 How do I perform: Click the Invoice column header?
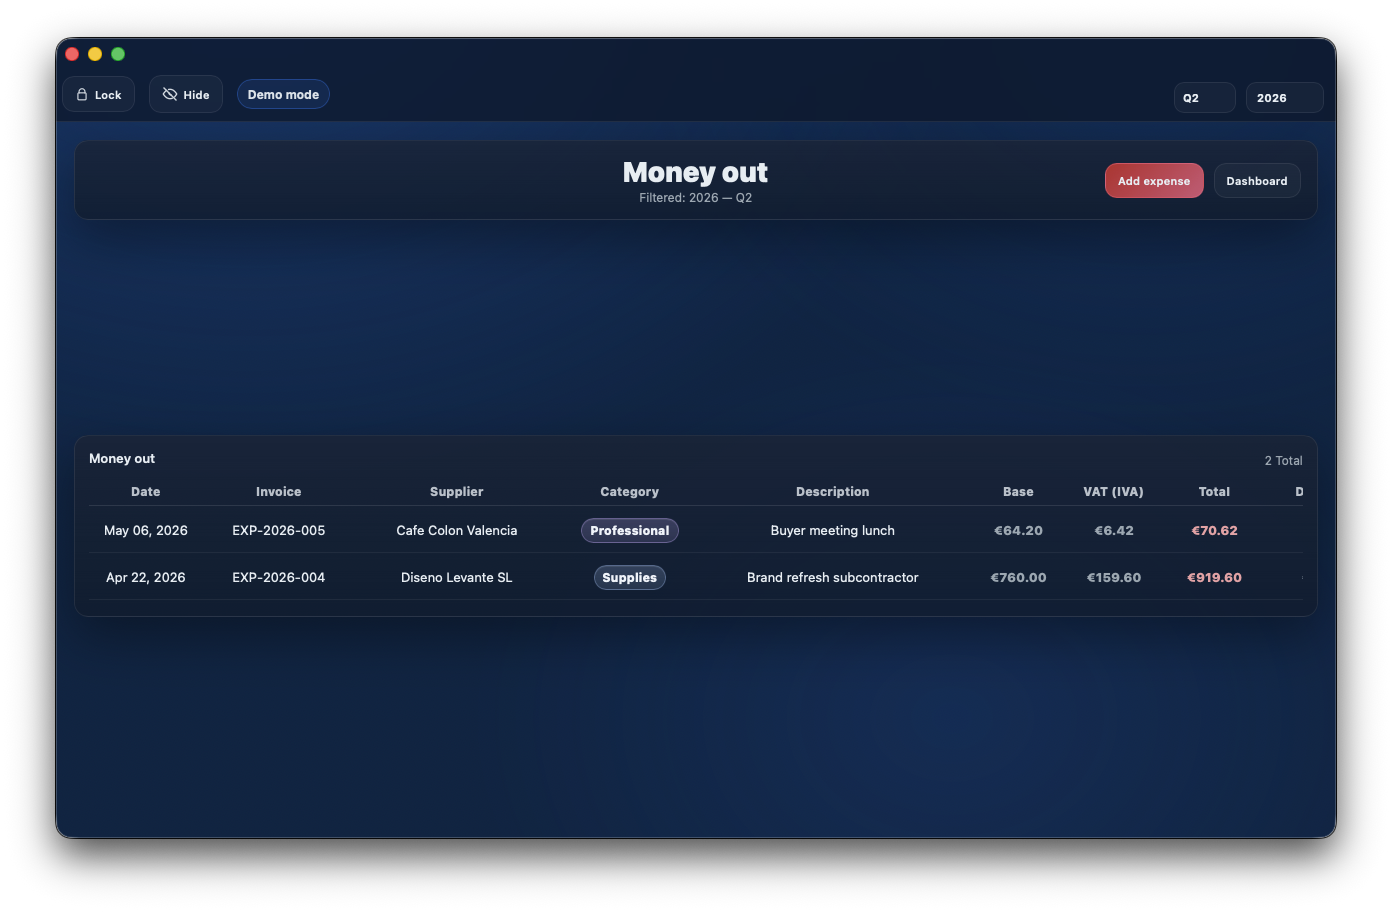278,492
